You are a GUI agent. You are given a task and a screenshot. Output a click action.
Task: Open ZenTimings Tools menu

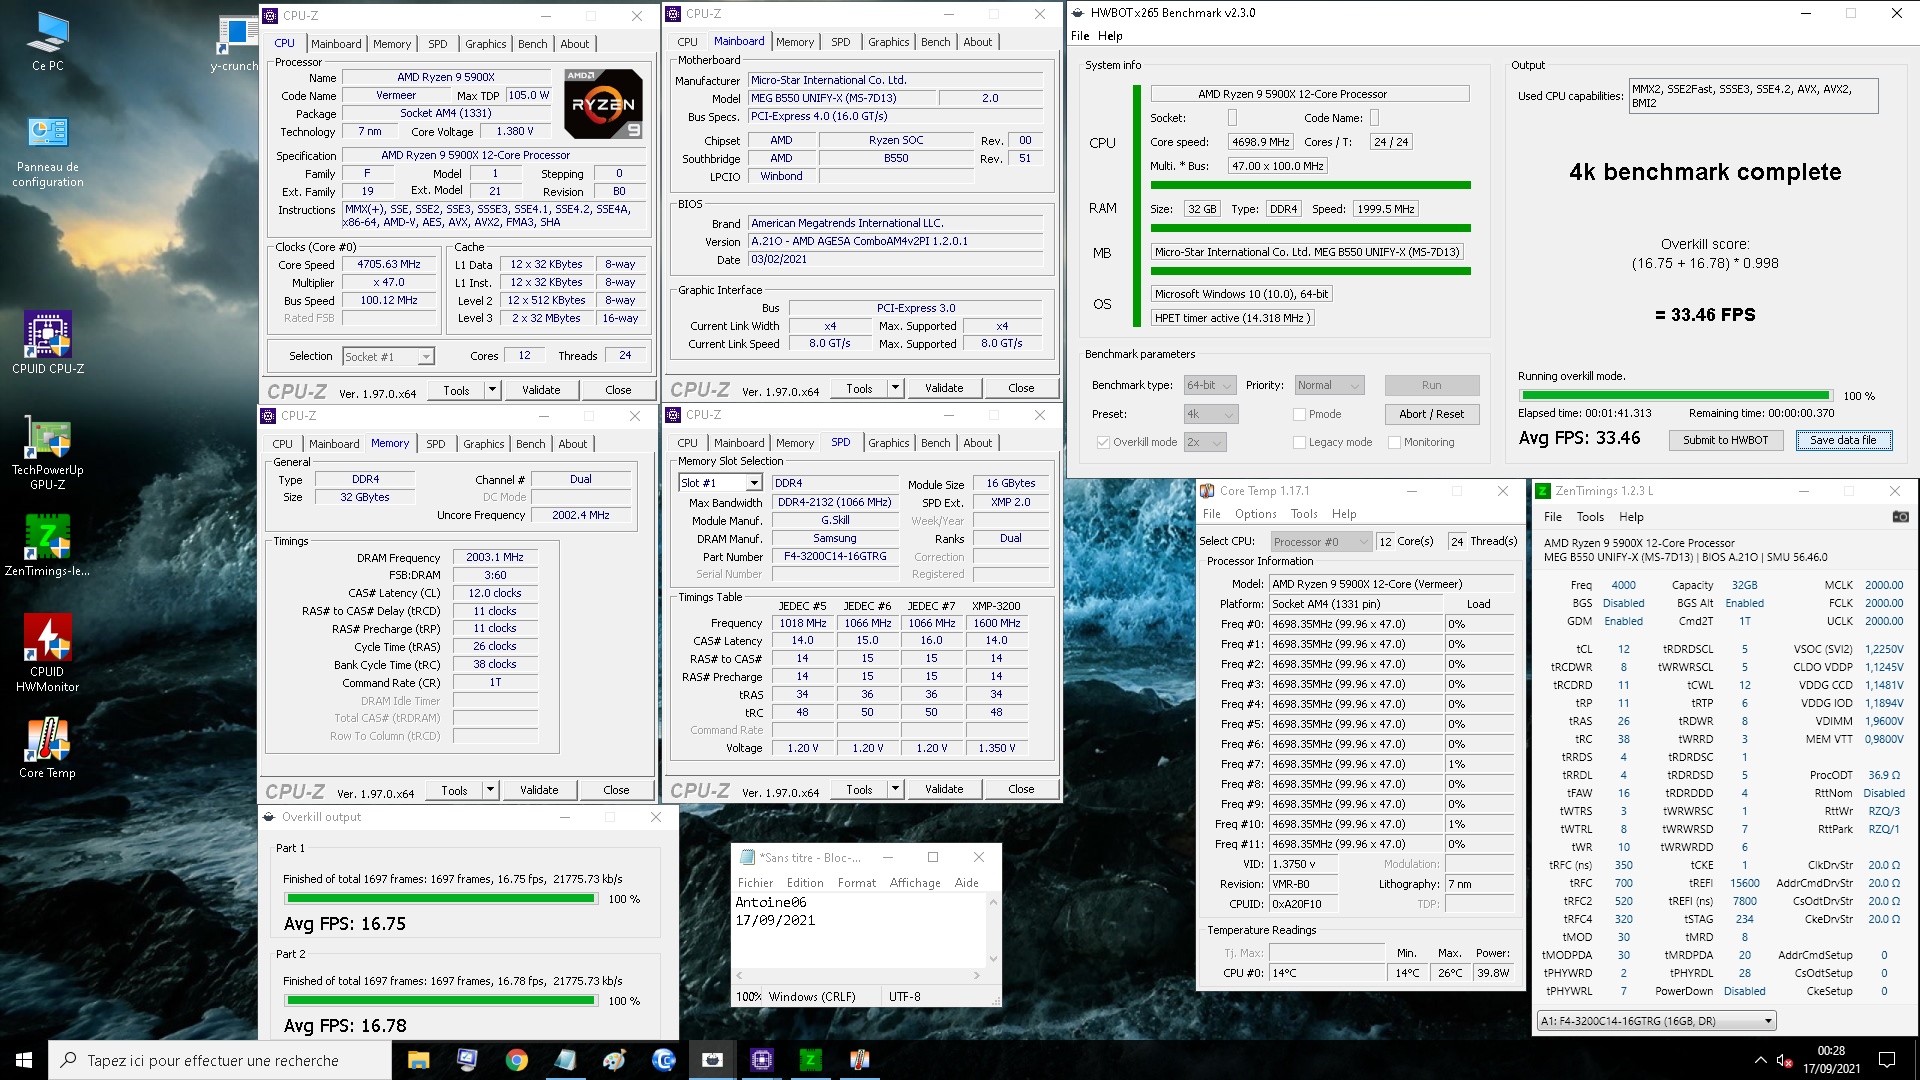pyautogui.click(x=1590, y=517)
